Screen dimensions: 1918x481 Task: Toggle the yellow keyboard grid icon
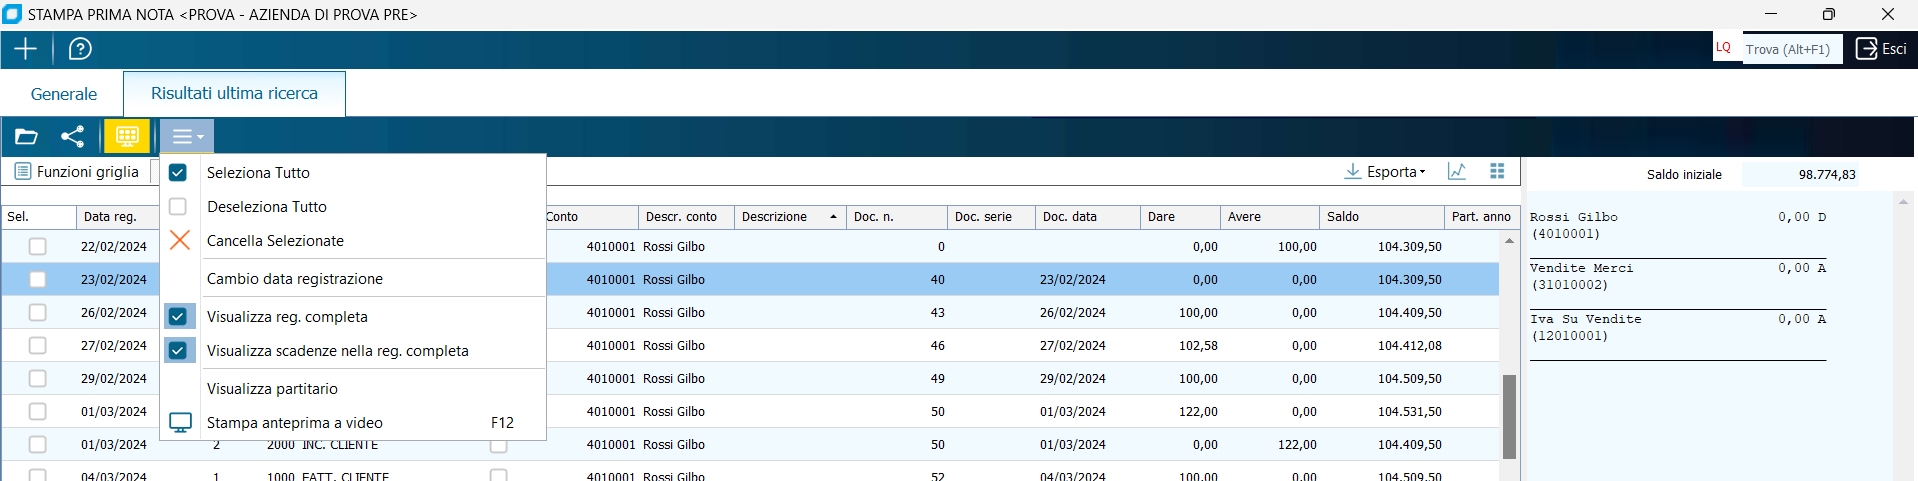point(127,136)
